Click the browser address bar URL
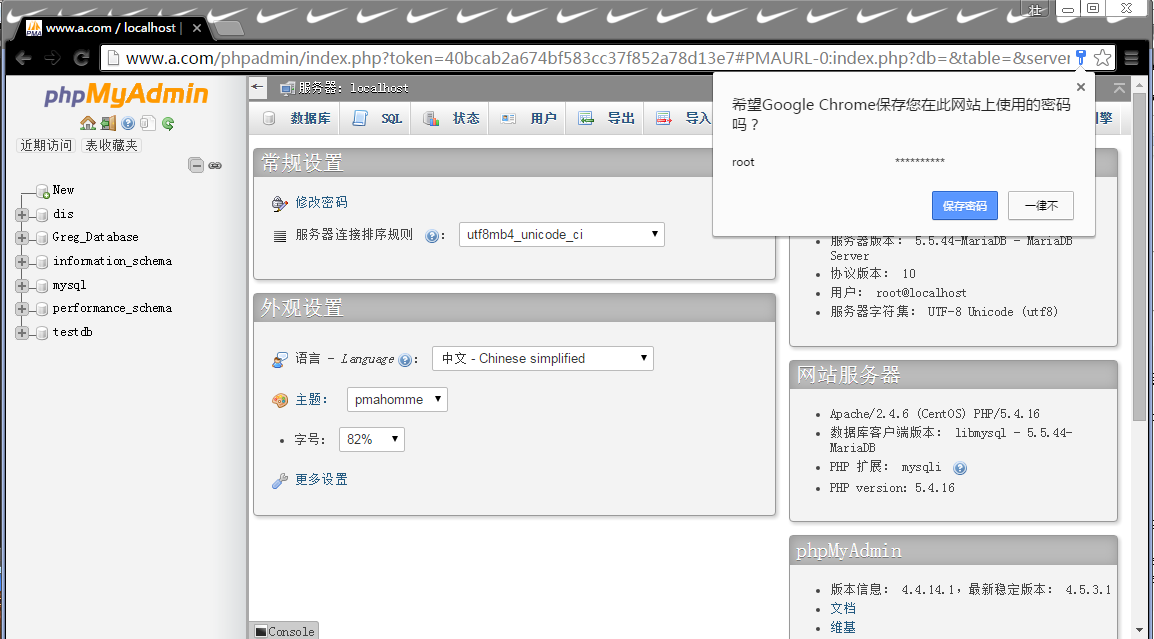 coord(597,58)
